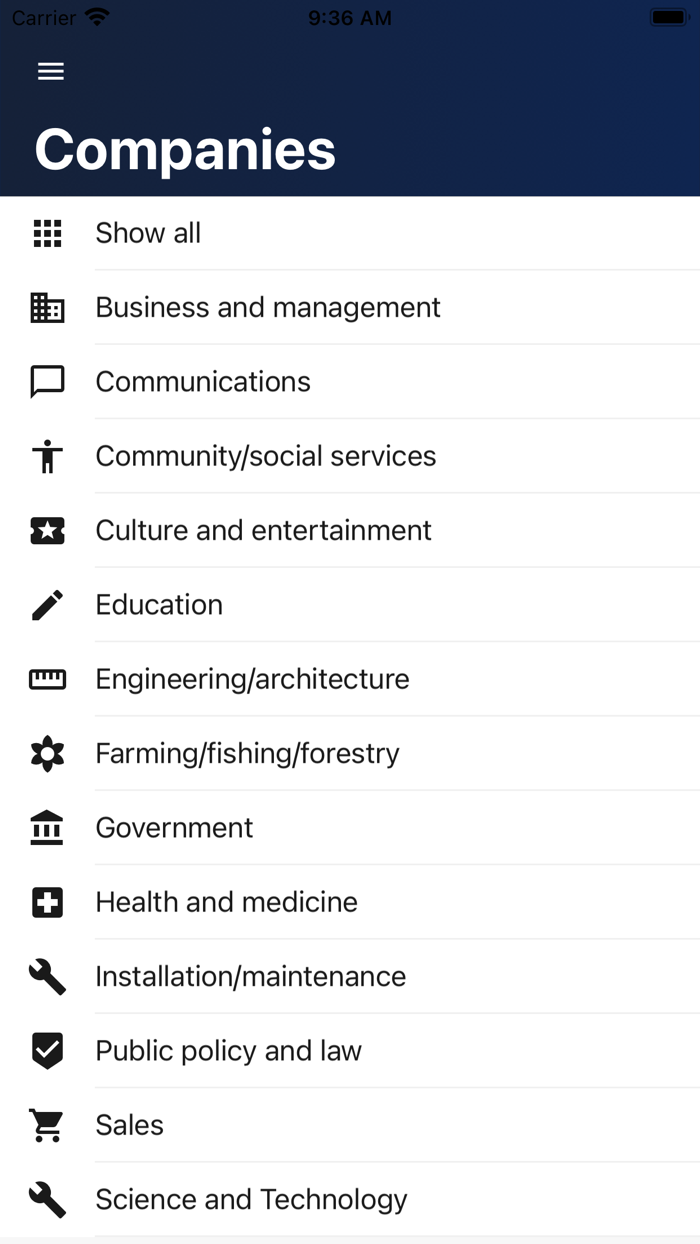Image resolution: width=700 pixels, height=1244 pixels.
Task: Tap the building icon for Business and management
Action: (x=47, y=308)
